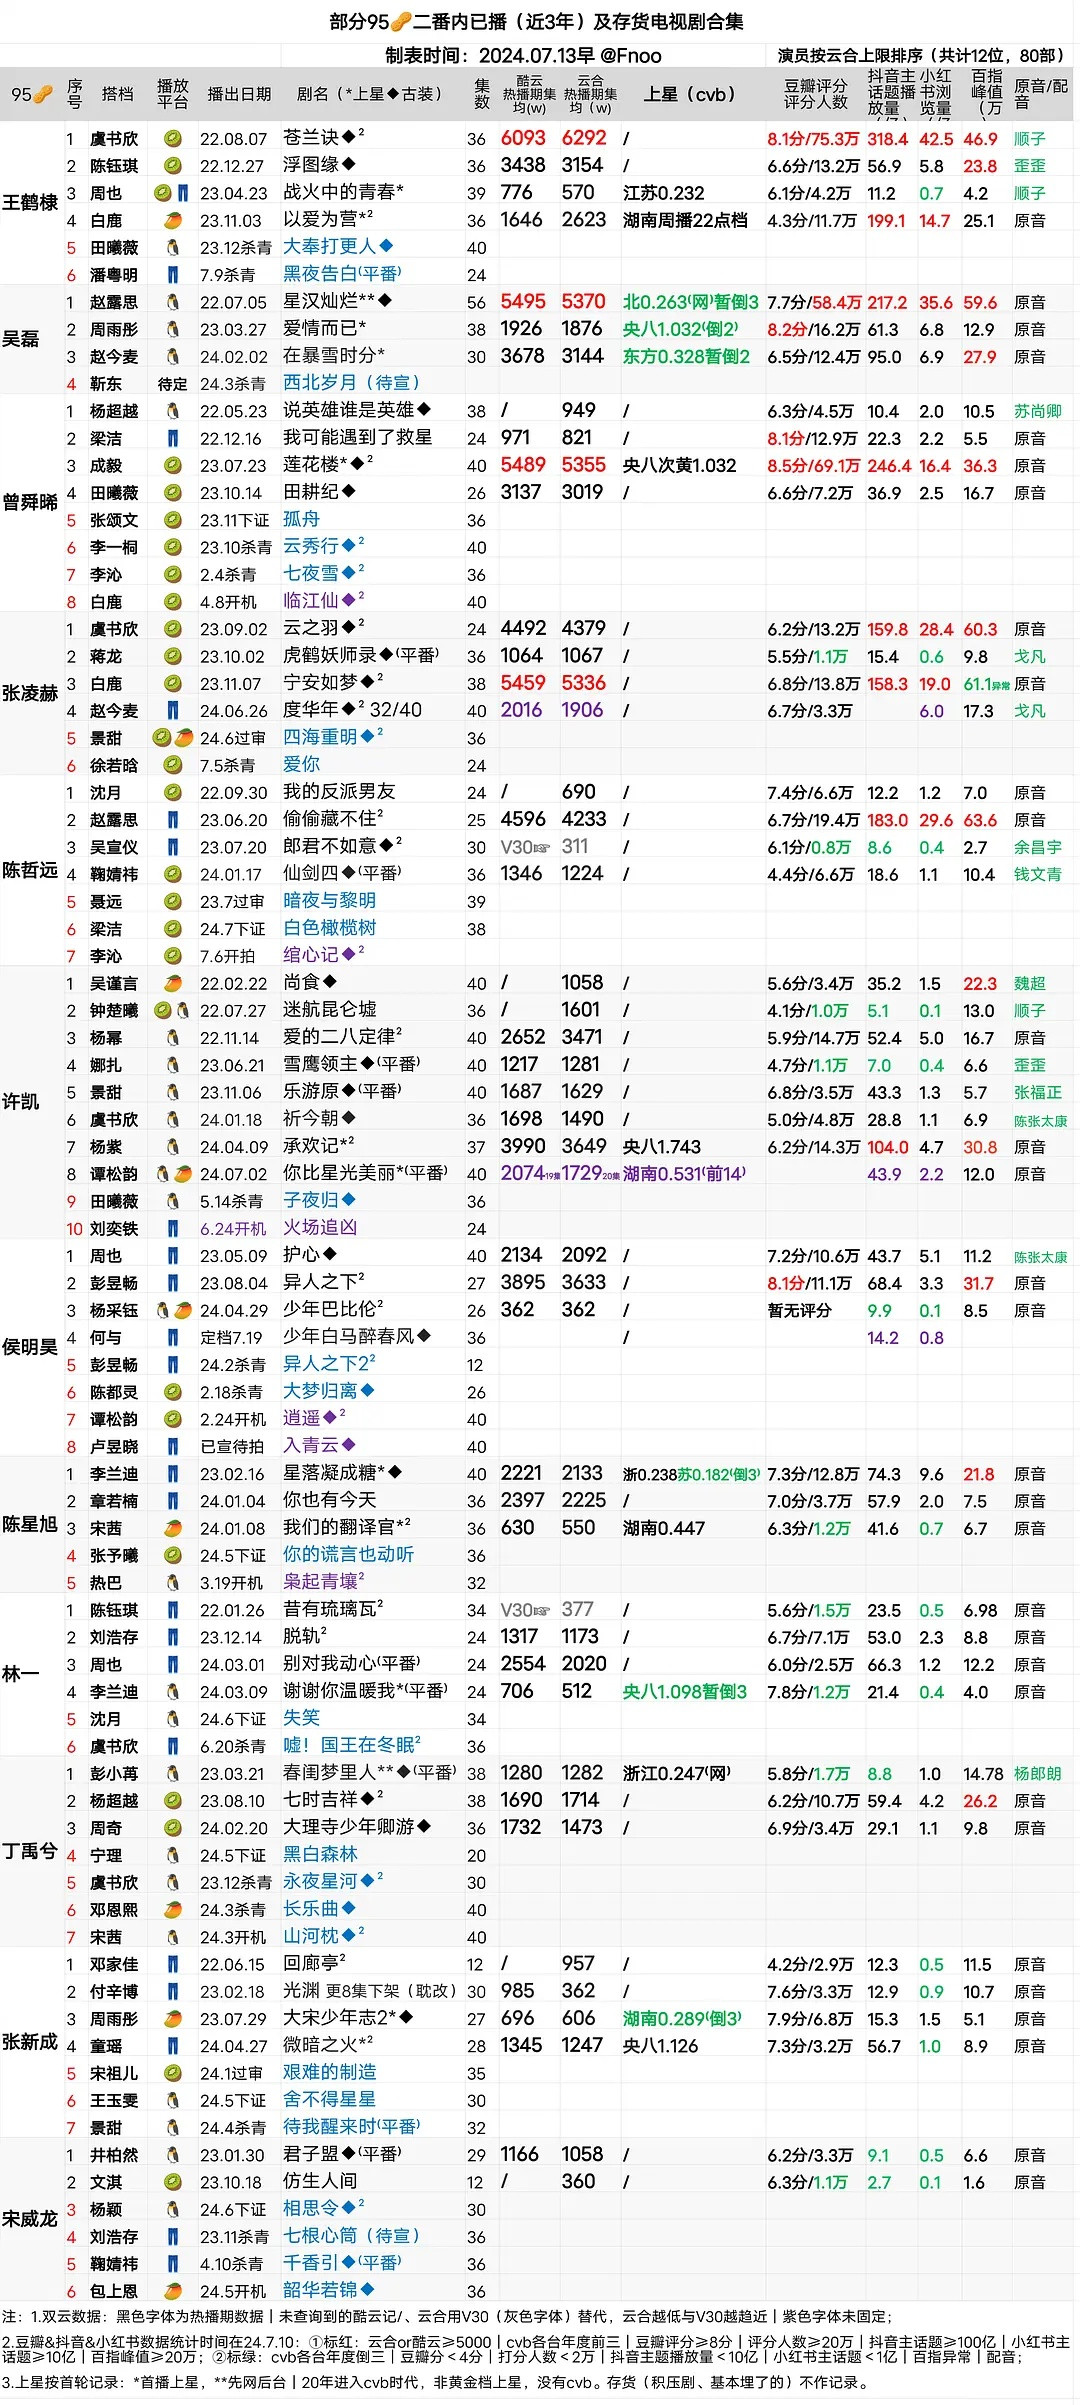The height and width of the screenshot is (2405, 1080).
Task: Click the actor name 吴磊
Action: tap(21, 339)
